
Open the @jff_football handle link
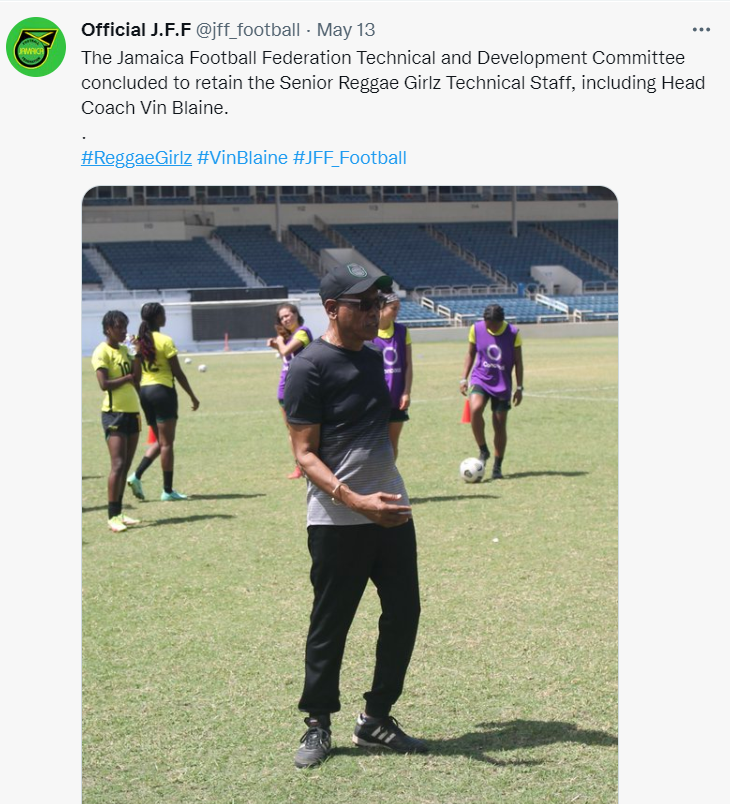pos(248,30)
